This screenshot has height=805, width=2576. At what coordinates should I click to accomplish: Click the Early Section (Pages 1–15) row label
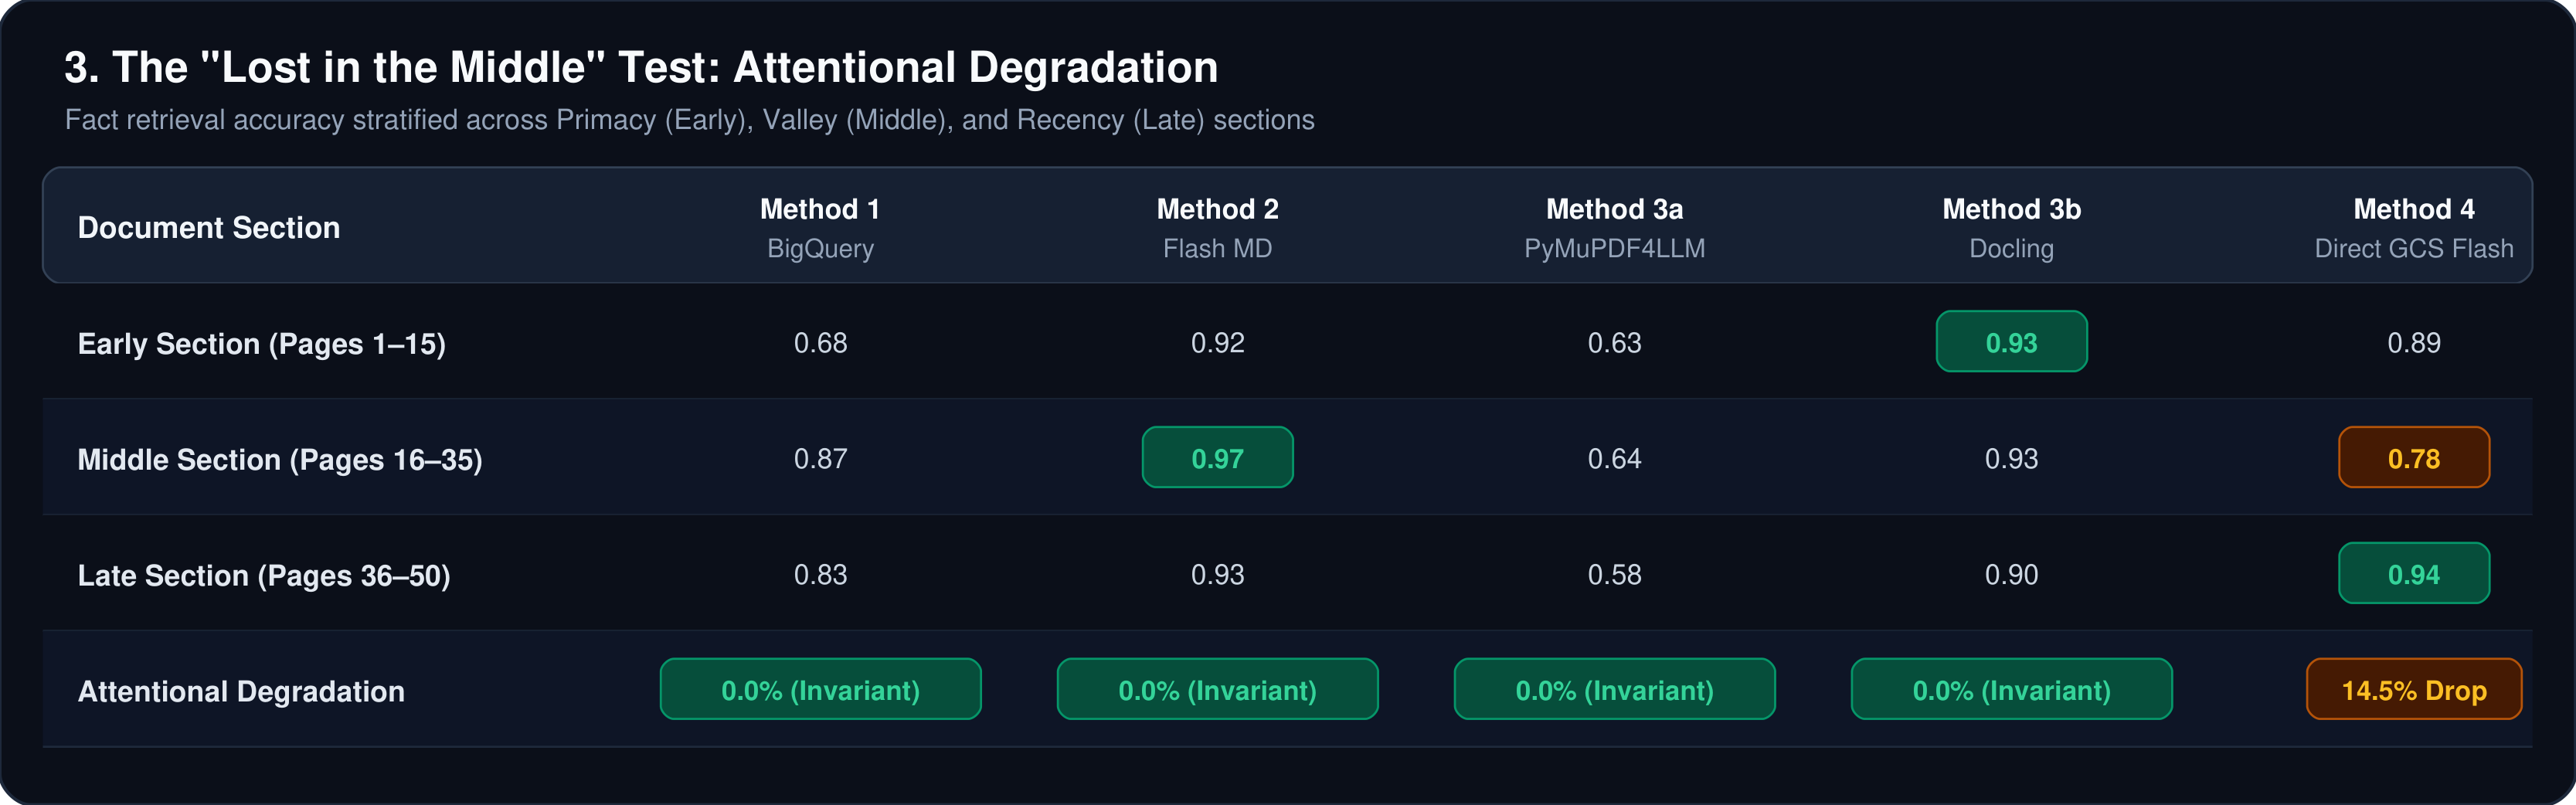[x=262, y=344]
